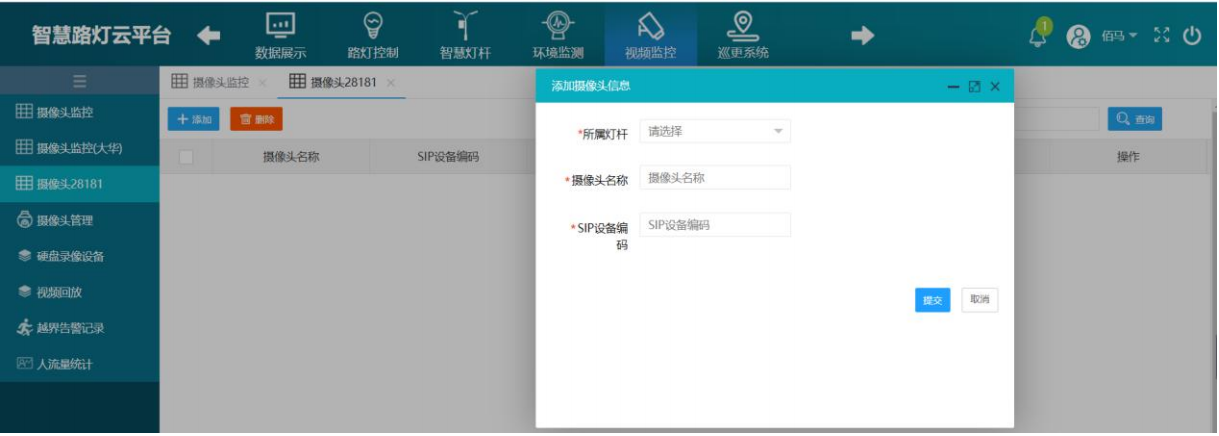Expand the 所属灯杆 dropdown
Viewport: 1219px width, 436px height.
point(714,132)
